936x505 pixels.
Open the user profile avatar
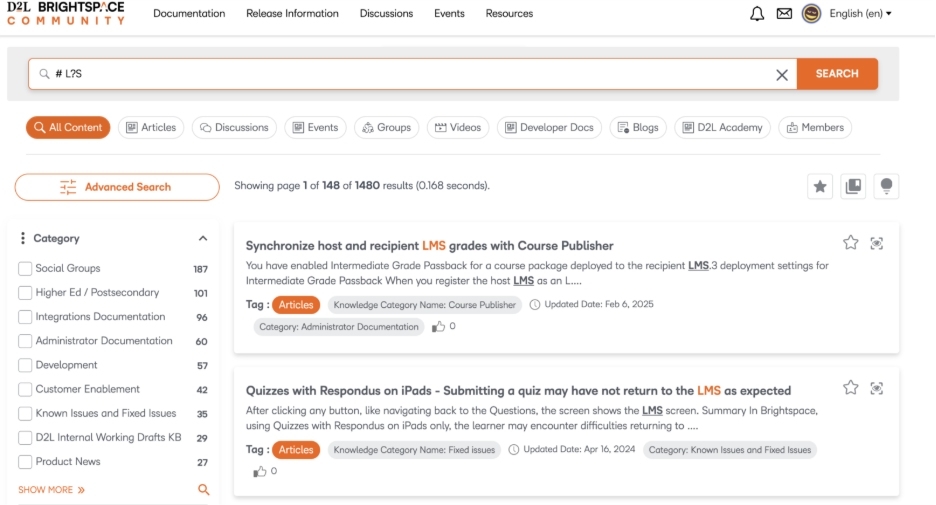click(811, 13)
